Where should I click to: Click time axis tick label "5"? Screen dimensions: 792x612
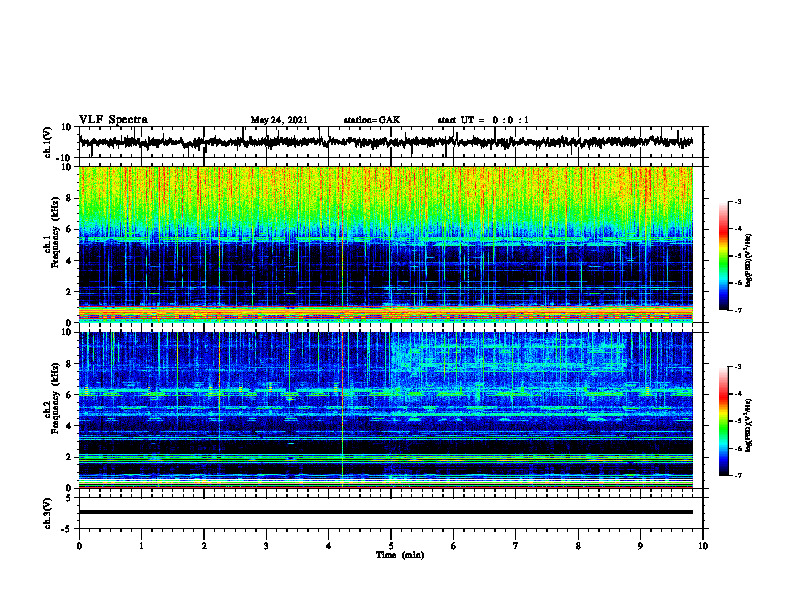pyautogui.click(x=391, y=546)
